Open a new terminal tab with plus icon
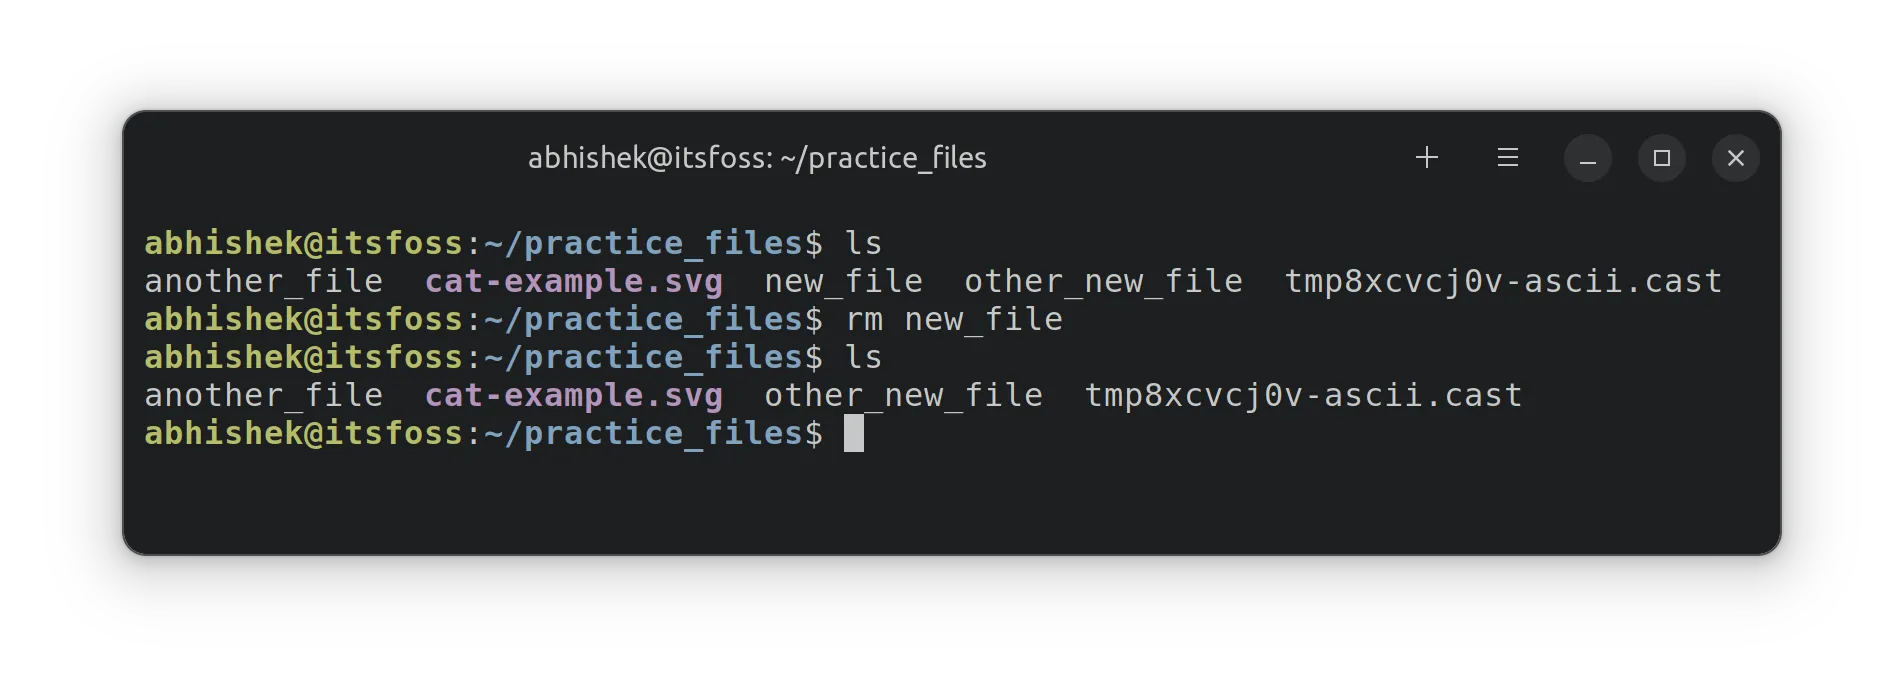The width and height of the screenshot is (1904, 690). tap(1427, 157)
